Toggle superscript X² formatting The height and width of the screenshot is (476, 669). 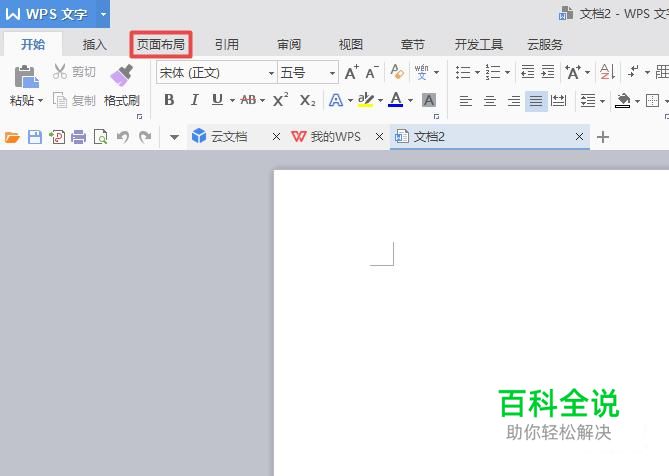tap(280, 100)
